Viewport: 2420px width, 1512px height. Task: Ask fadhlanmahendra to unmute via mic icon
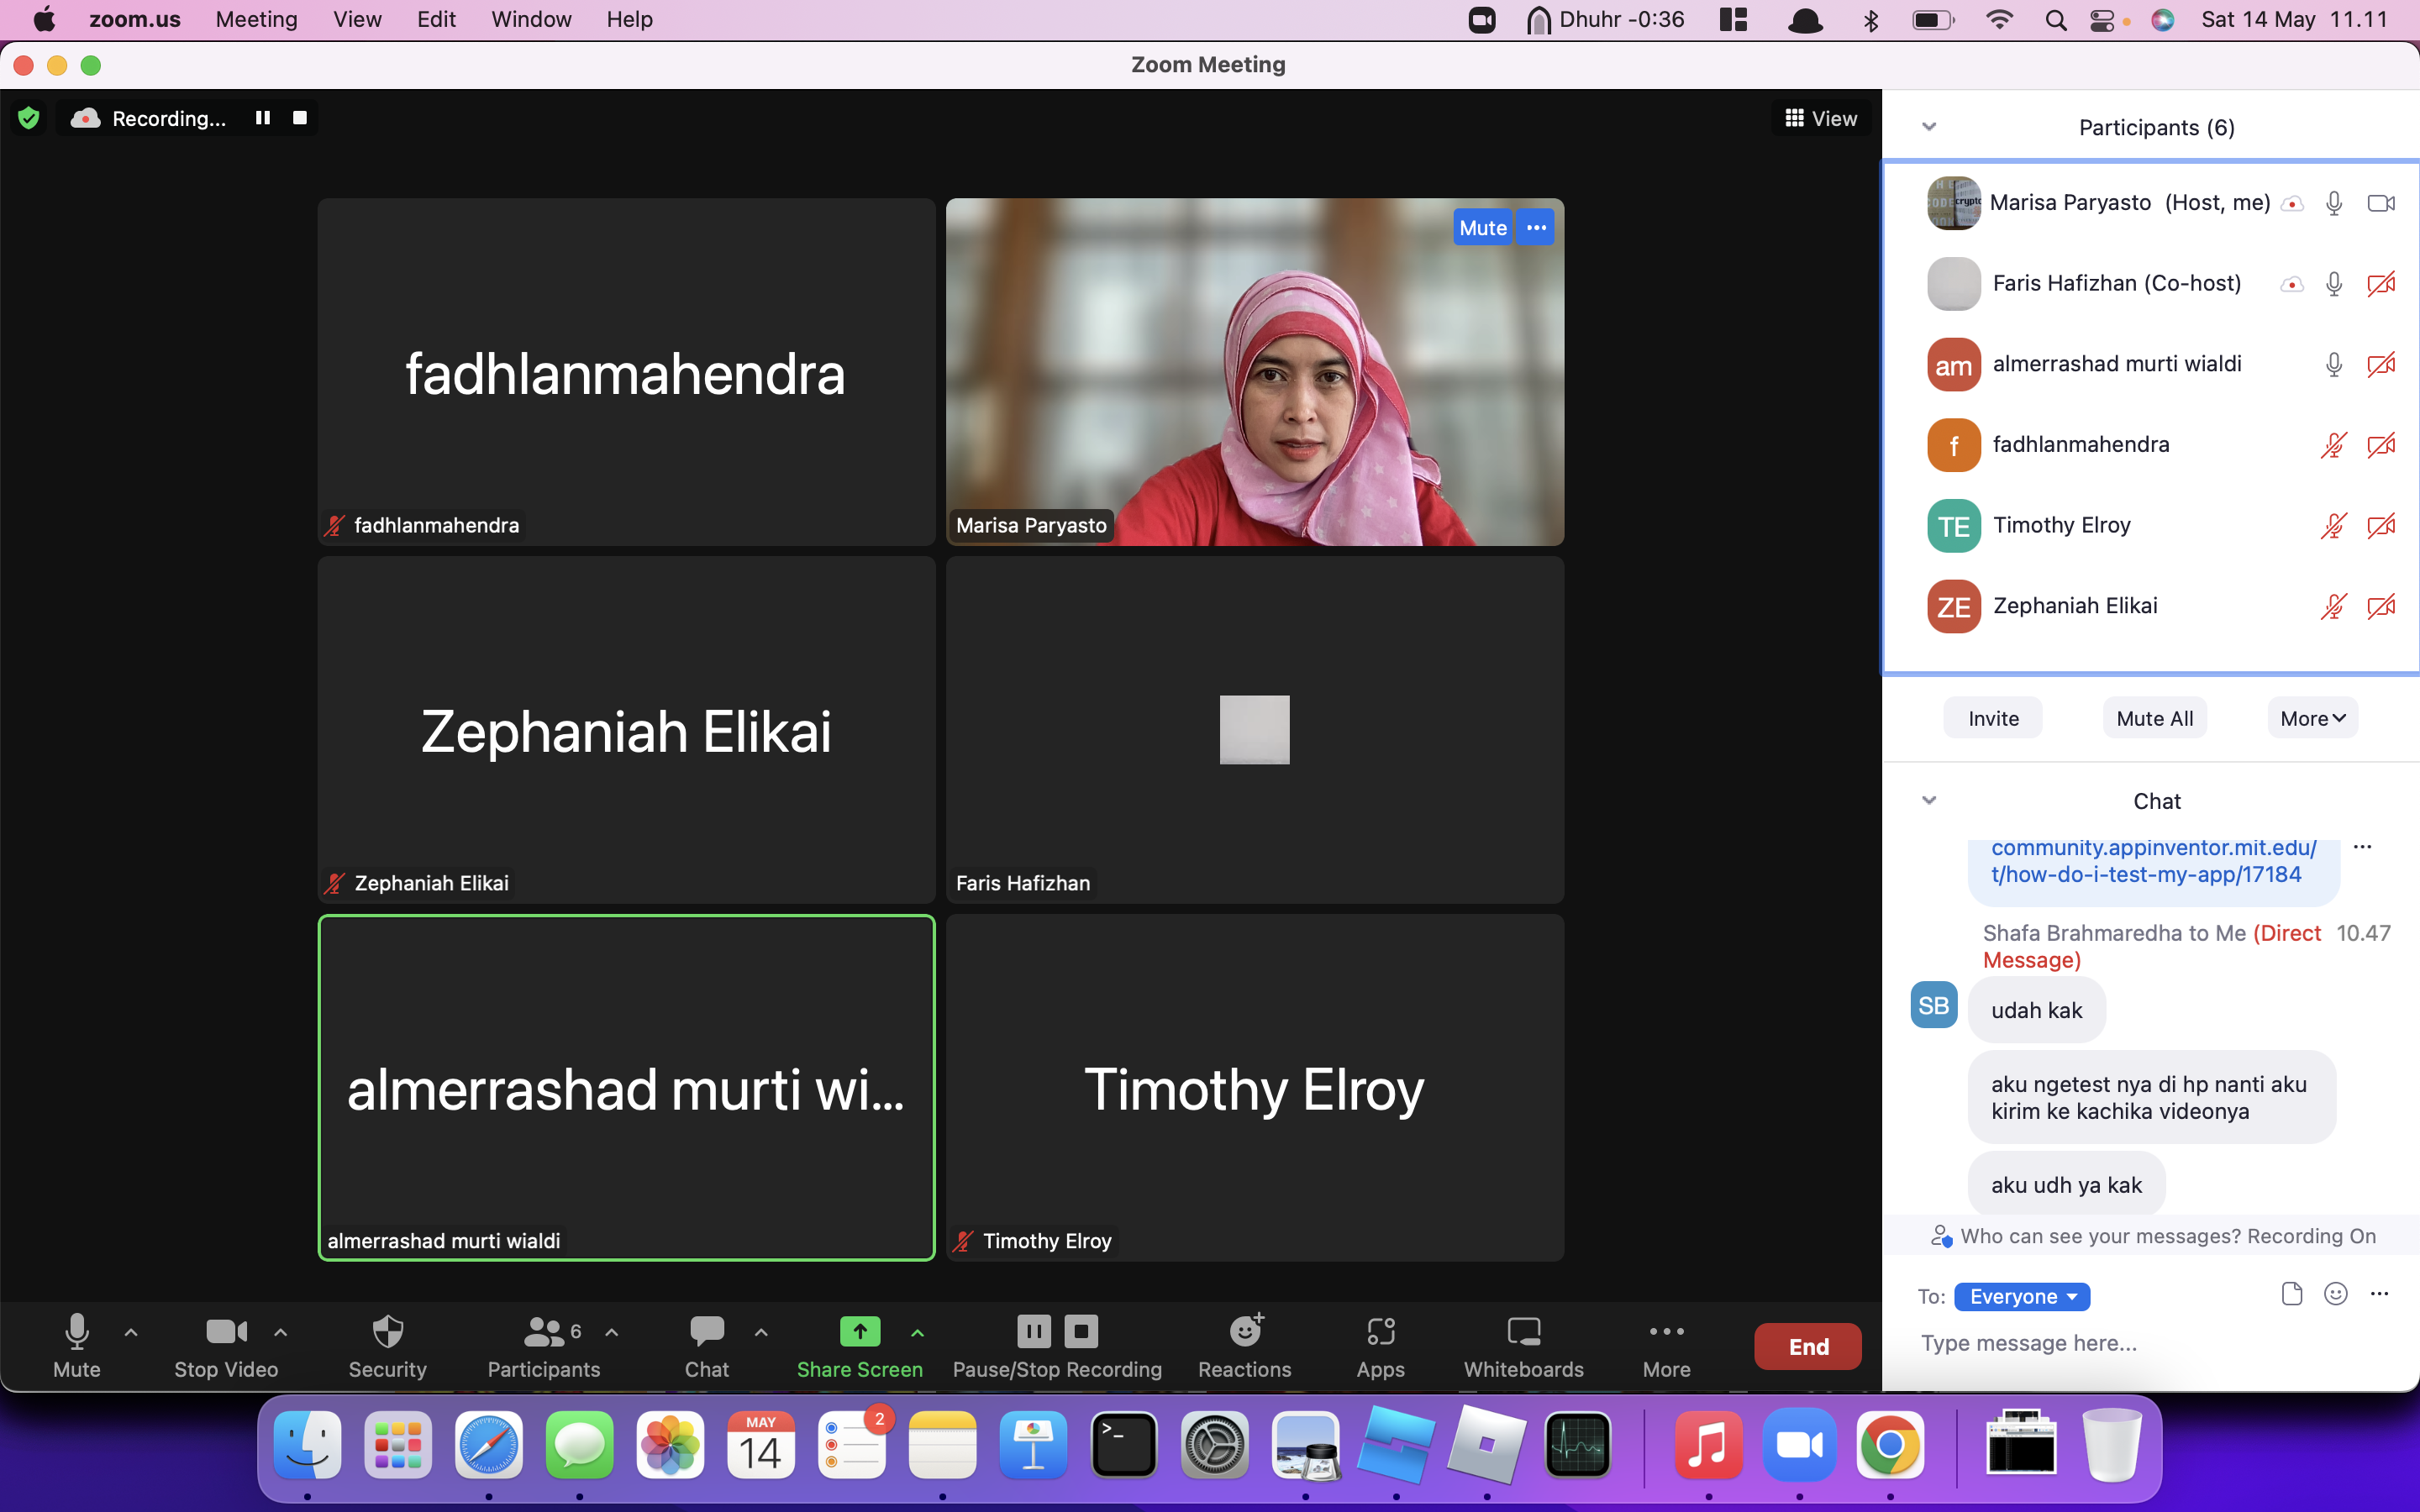pos(2334,445)
